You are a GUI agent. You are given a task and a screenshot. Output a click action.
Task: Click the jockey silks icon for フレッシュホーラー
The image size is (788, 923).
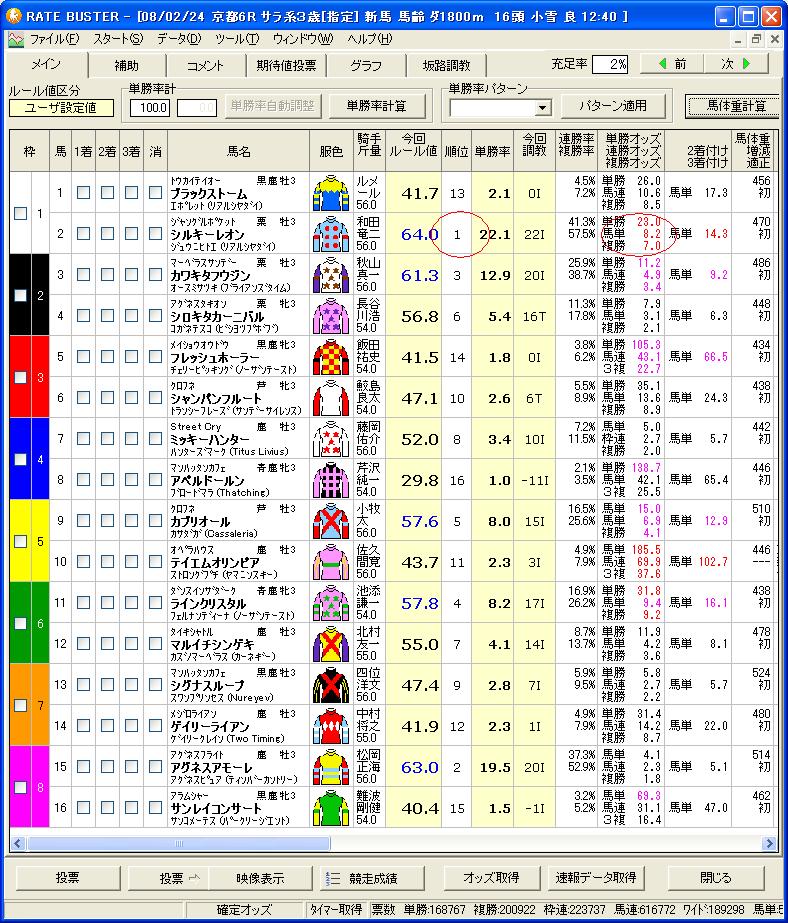tap(331, 357)
